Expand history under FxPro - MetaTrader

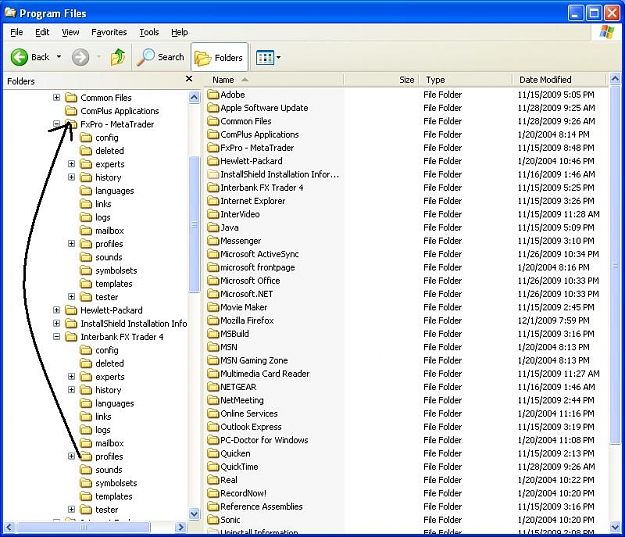click(x=71, y=177)
